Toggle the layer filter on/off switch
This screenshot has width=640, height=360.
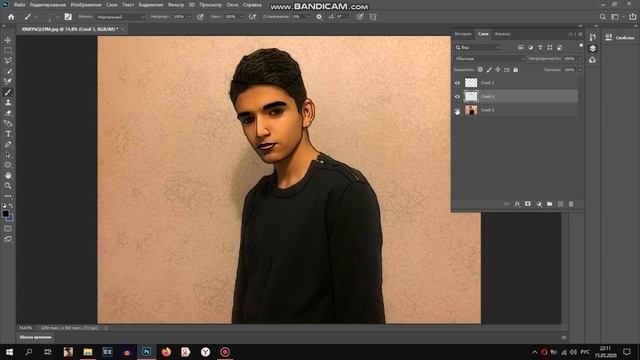pyautogui.click(x=581, y=46)
